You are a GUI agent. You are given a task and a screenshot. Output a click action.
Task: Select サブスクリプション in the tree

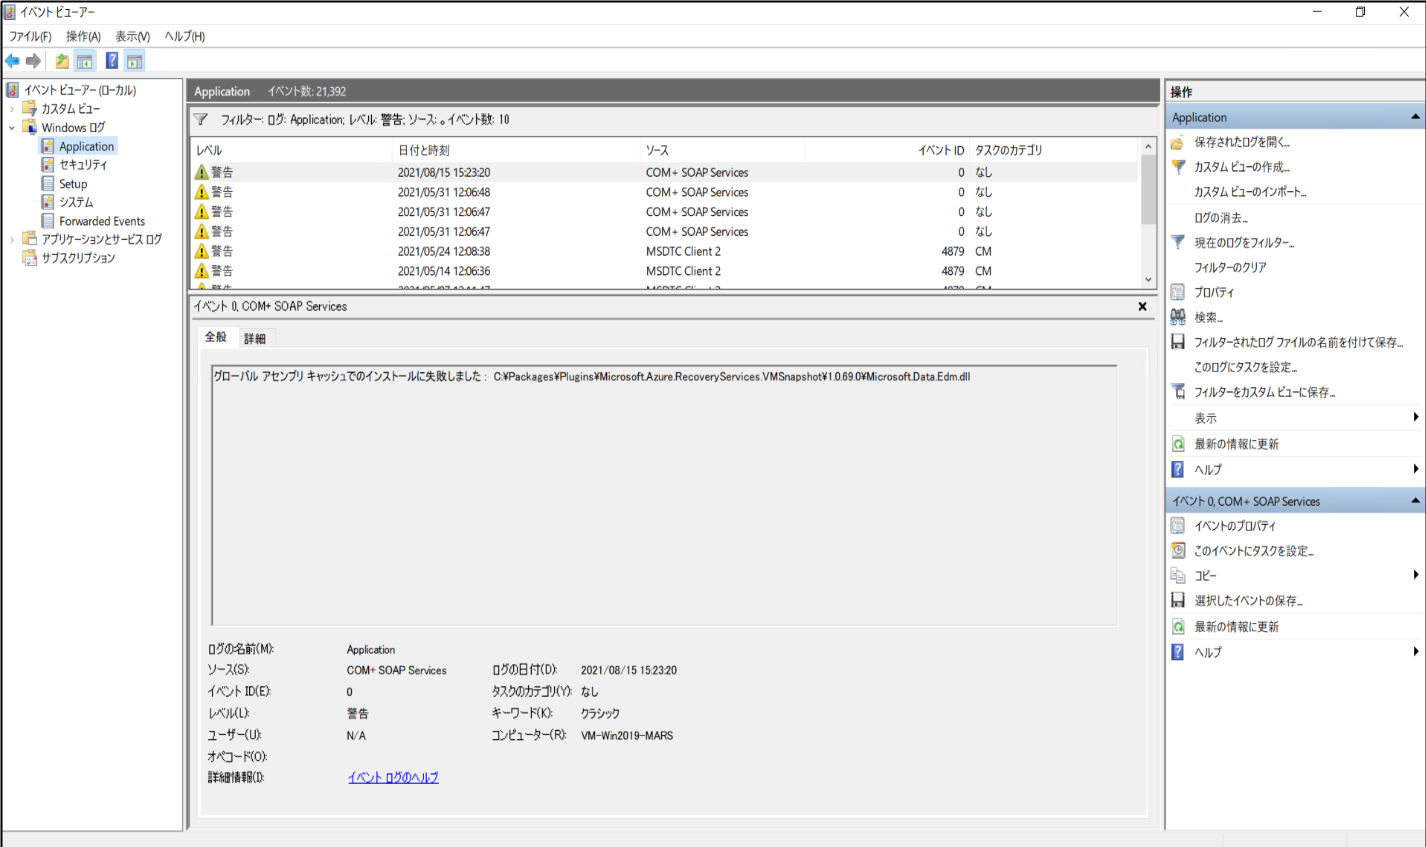coord(78,258)
